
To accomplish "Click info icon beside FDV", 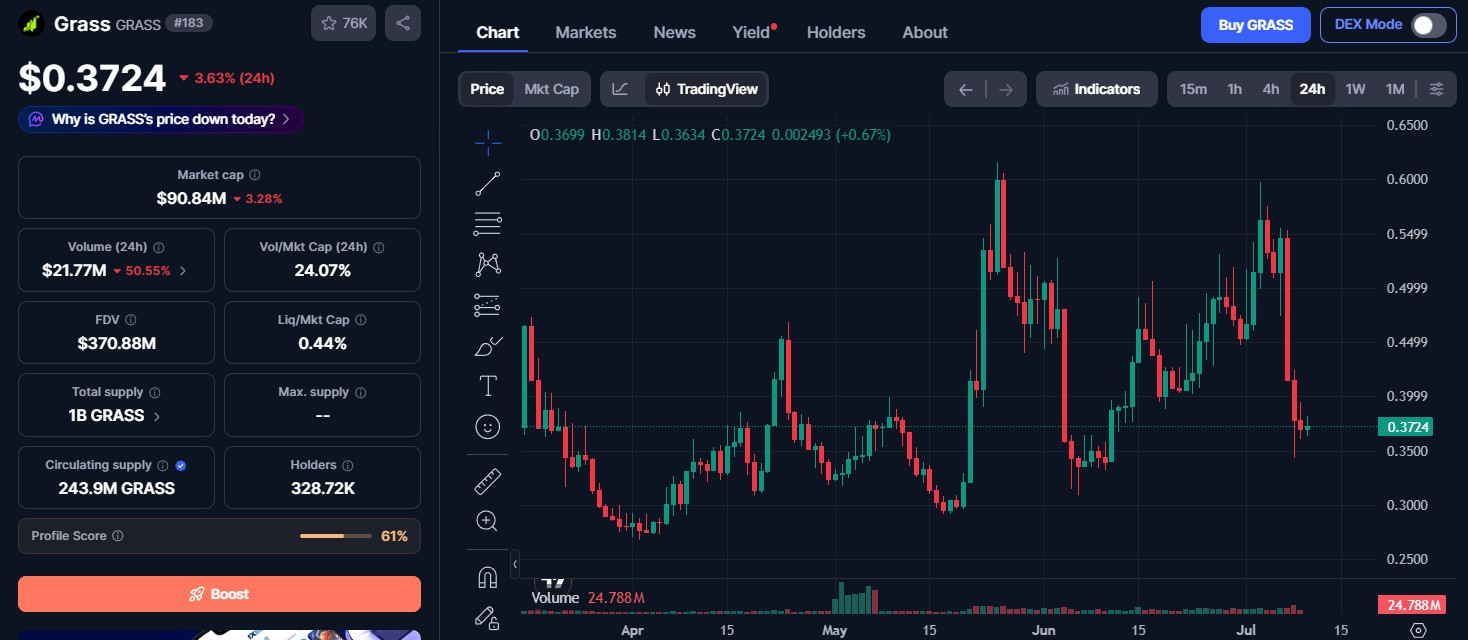I will tap(131, 320).
